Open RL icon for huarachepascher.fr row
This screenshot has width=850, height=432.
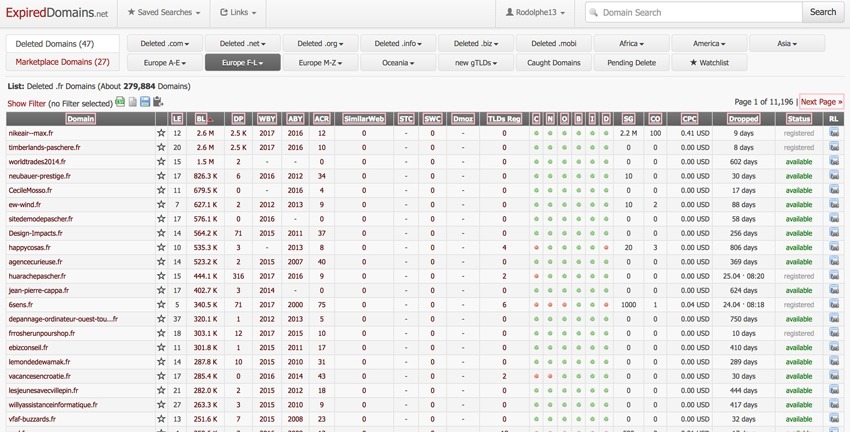[x=834, y=276]
